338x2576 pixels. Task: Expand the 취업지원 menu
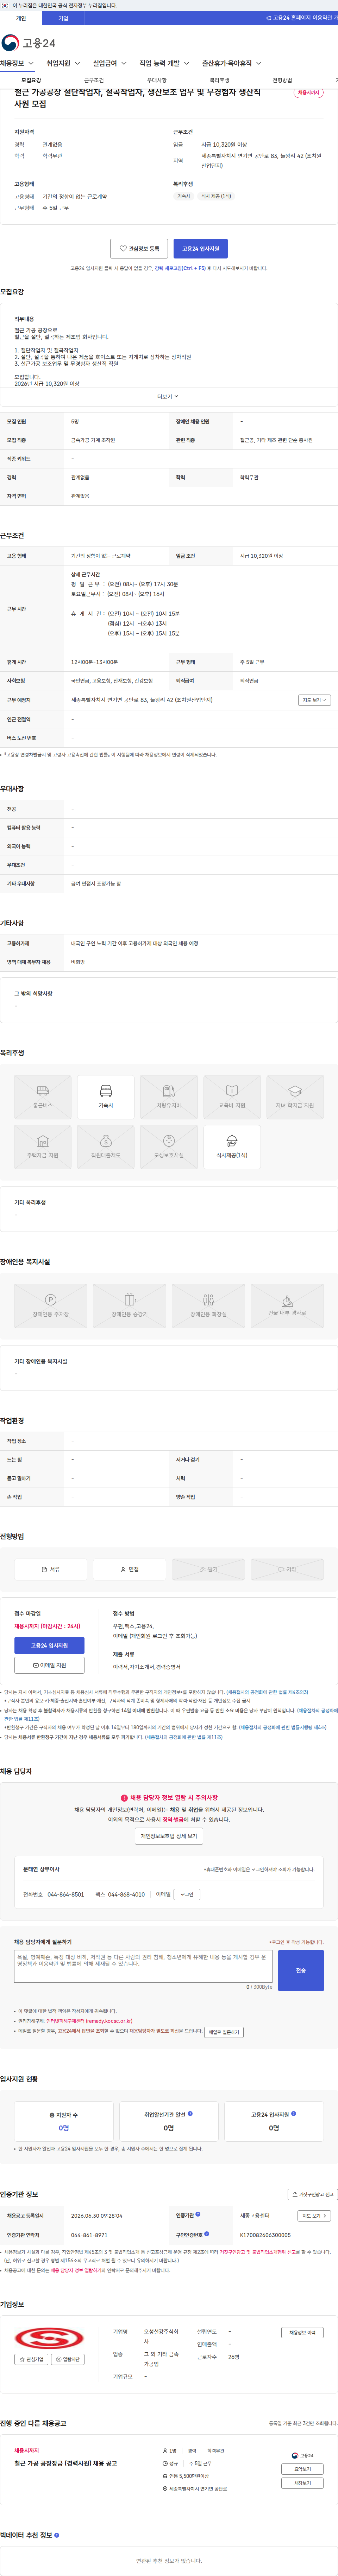click(63, 63)
